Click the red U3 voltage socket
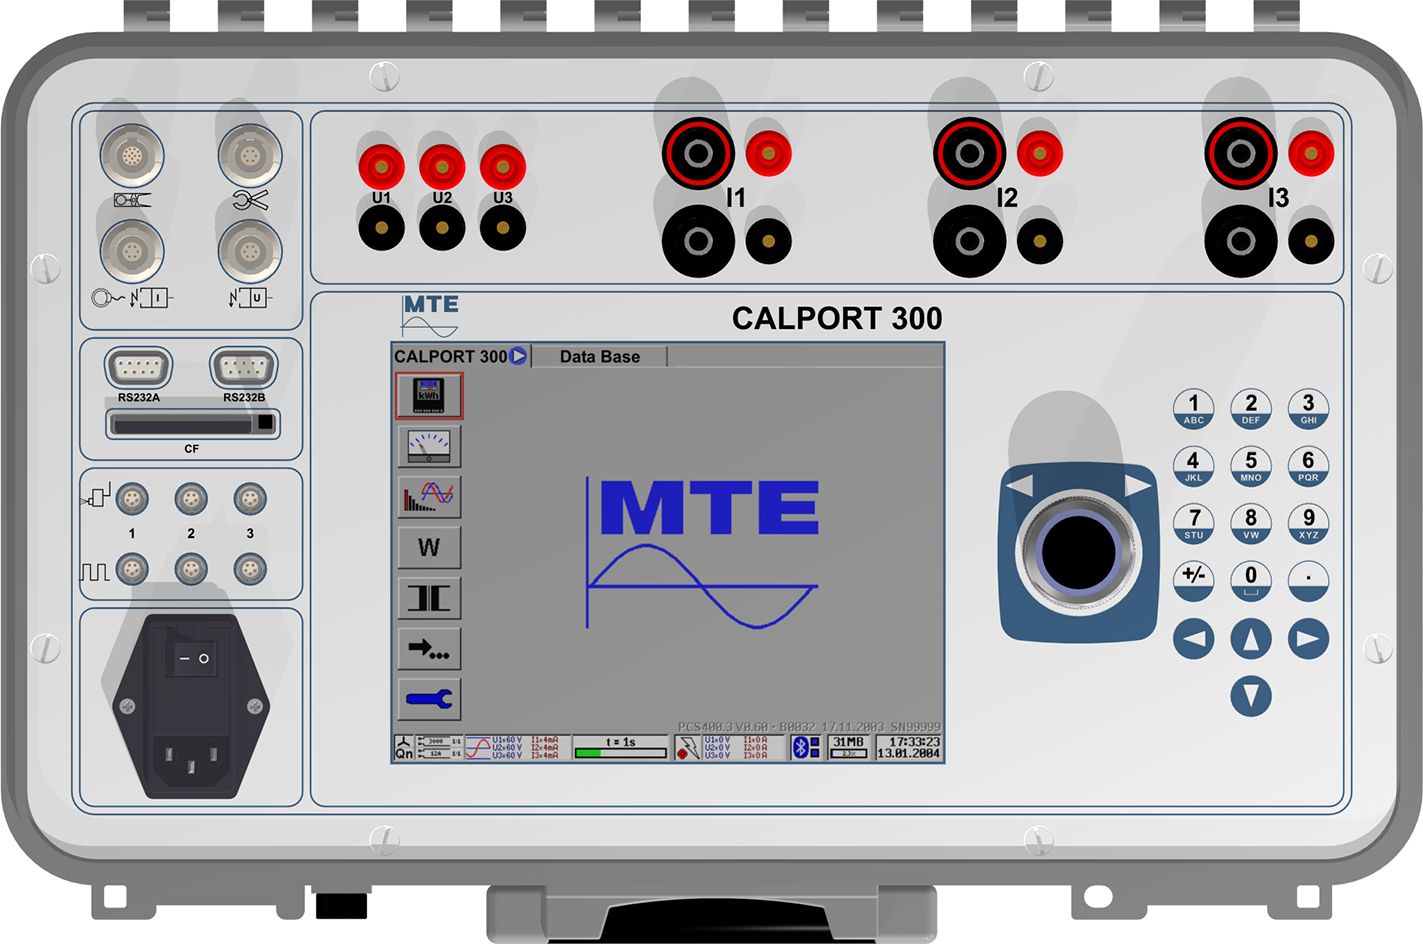The height and width of the screenshot is (944, 1423). pos(503,166)
